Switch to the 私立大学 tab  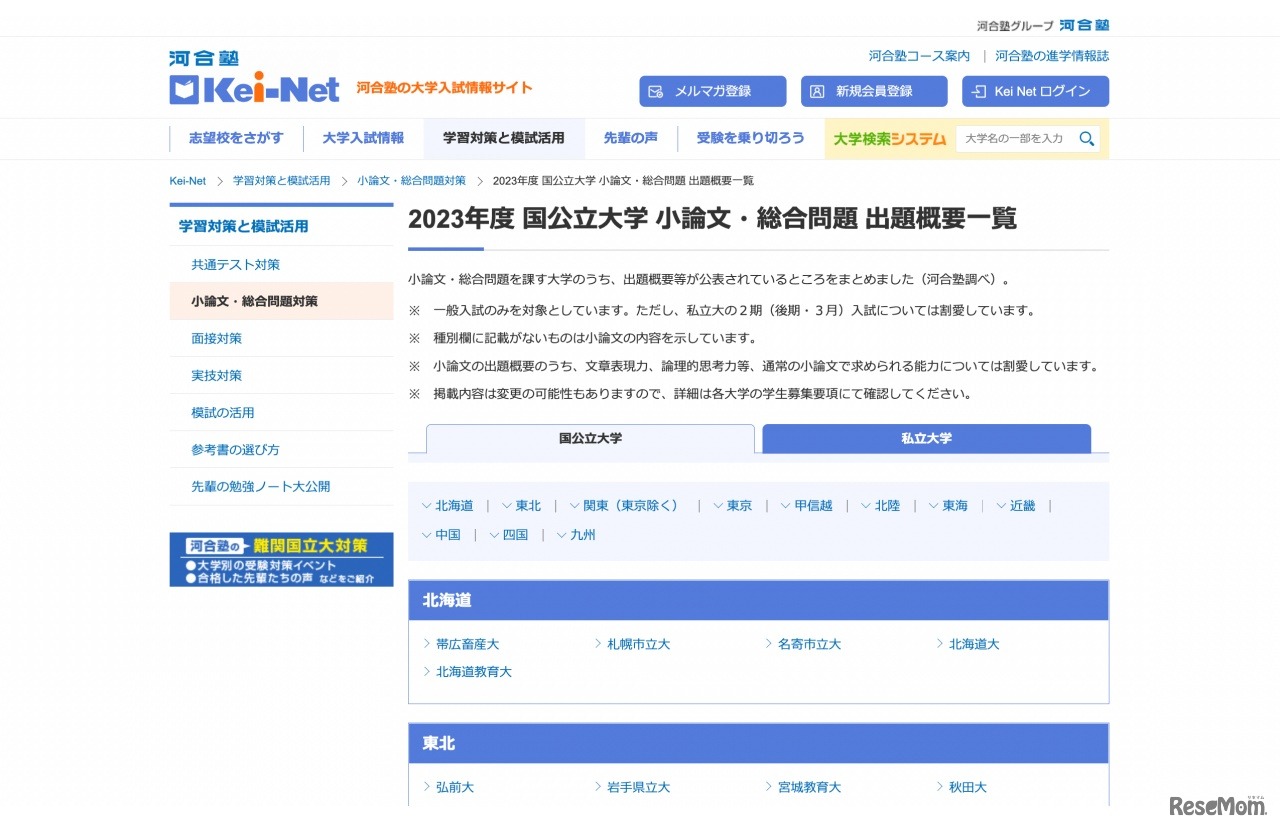926,438
